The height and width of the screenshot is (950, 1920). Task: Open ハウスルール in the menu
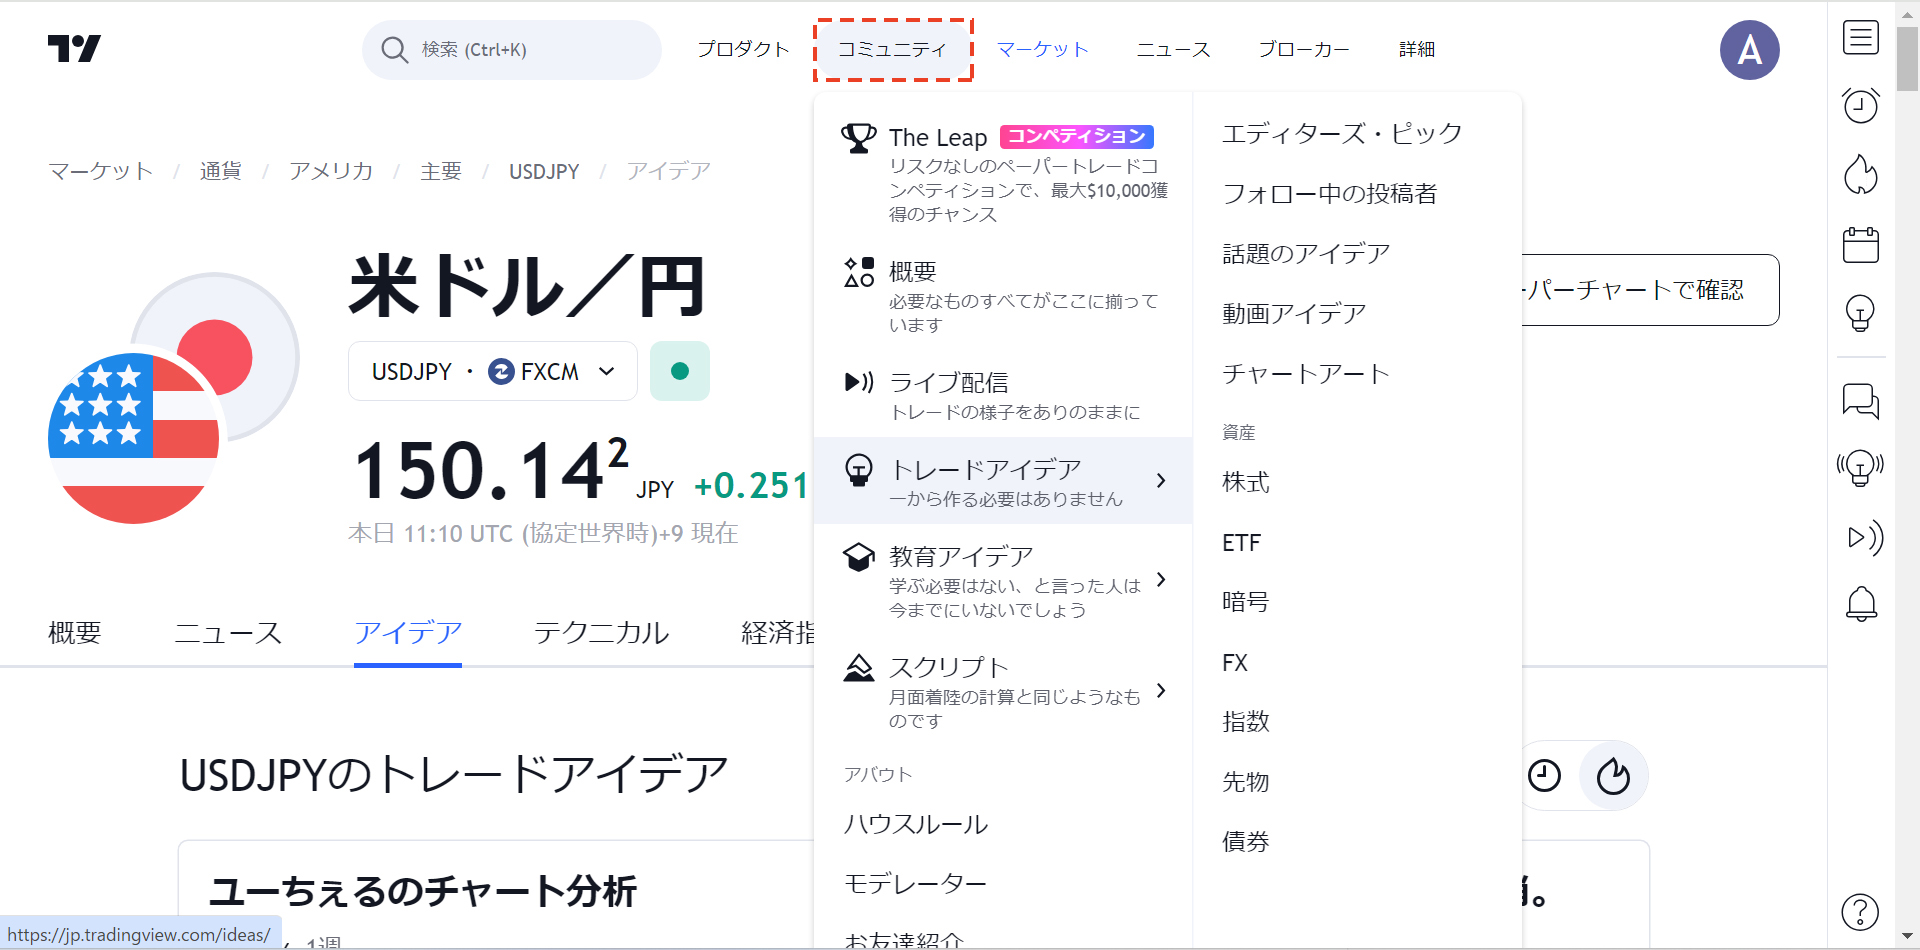click(916, 824)
